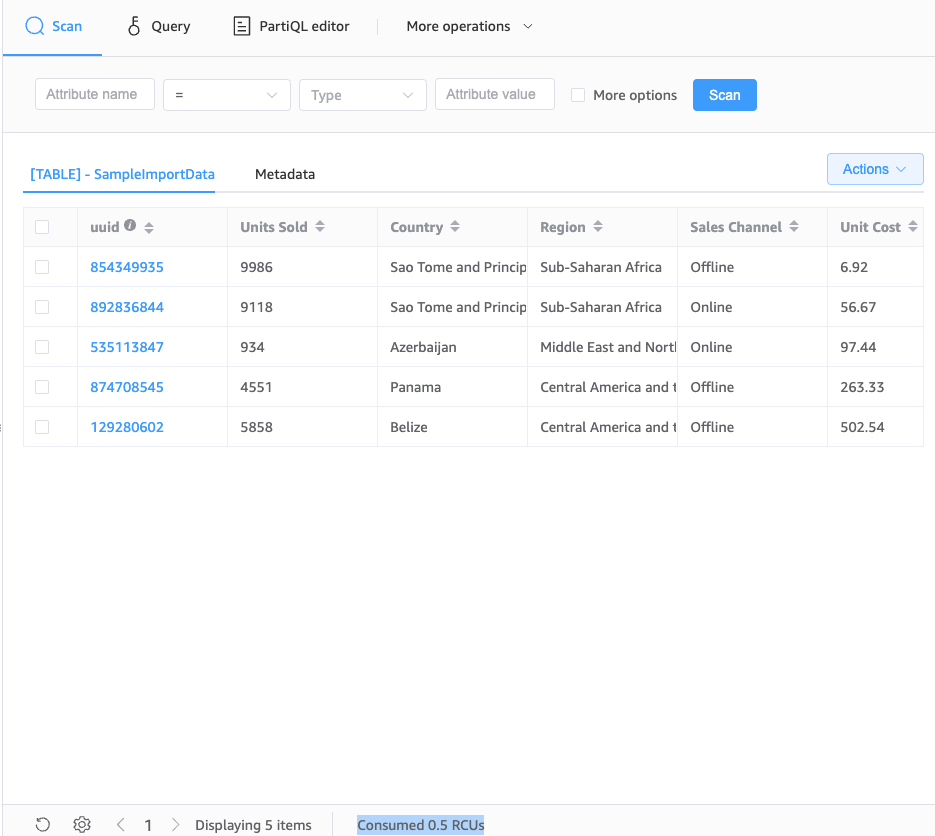
Task: Sort table by Country column arrows
Action: [x=455, y=227]
